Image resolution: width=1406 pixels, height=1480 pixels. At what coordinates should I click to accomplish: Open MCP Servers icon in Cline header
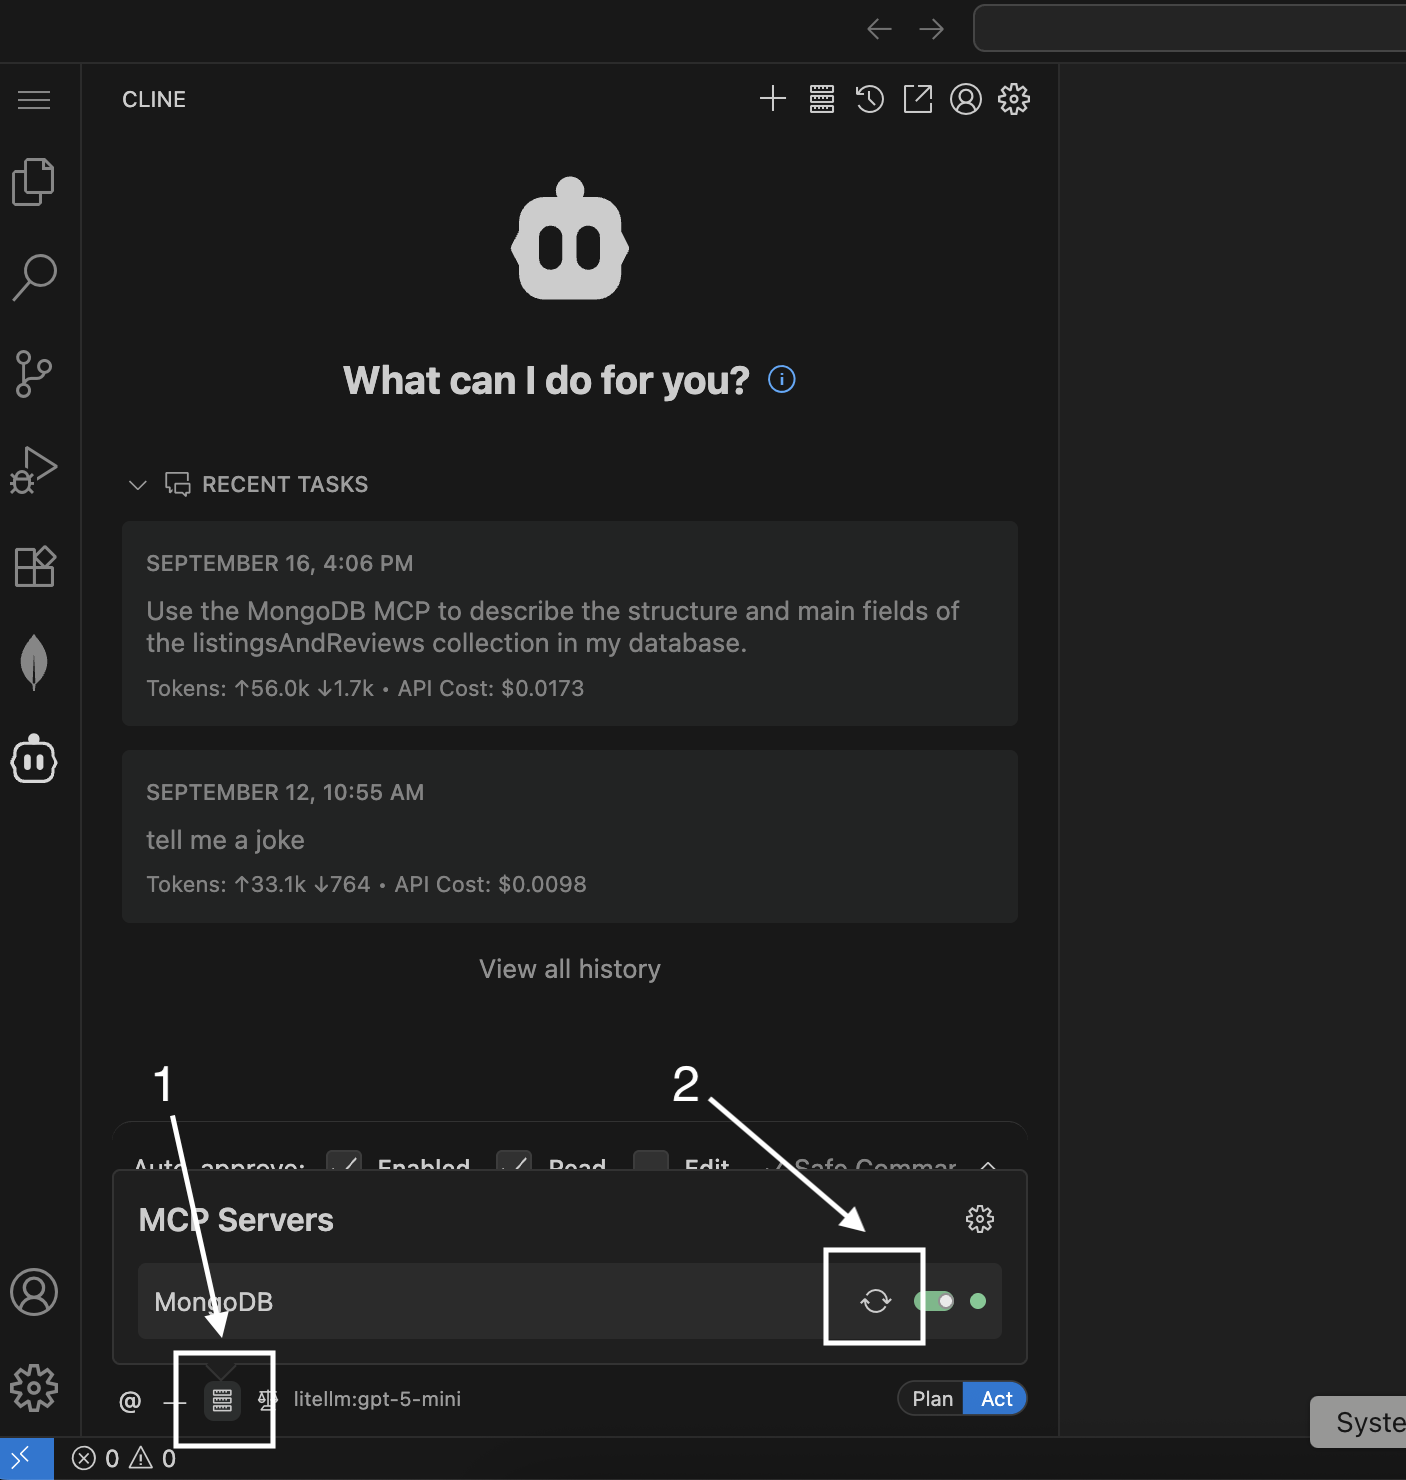[822, 99]
